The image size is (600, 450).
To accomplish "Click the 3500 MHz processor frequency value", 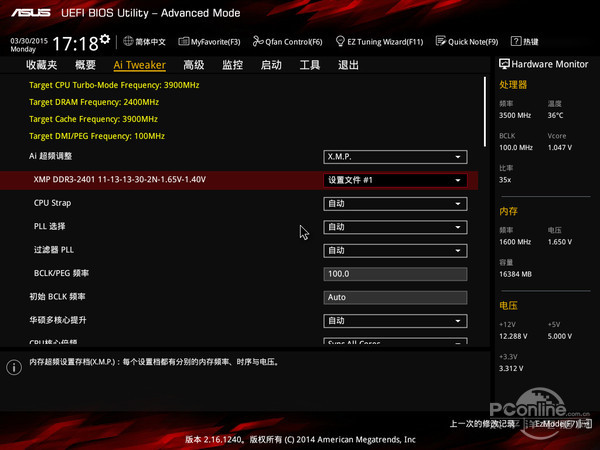I will click(515, 115).
